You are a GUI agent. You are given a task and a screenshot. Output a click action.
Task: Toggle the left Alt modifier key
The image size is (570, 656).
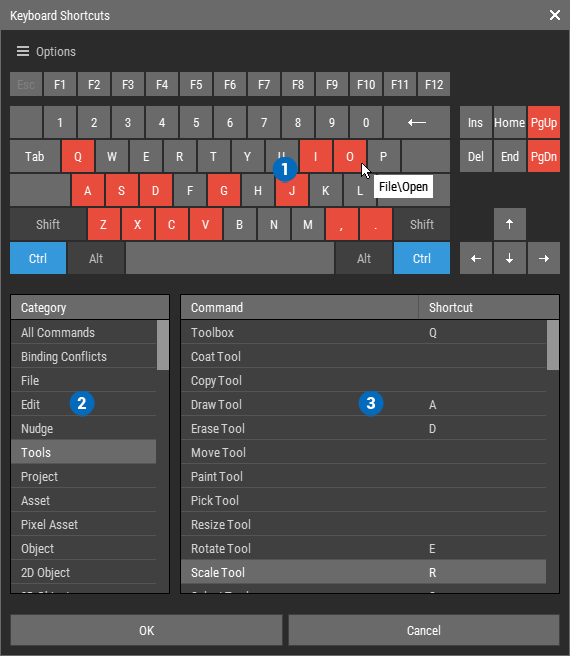coord(96,258)
